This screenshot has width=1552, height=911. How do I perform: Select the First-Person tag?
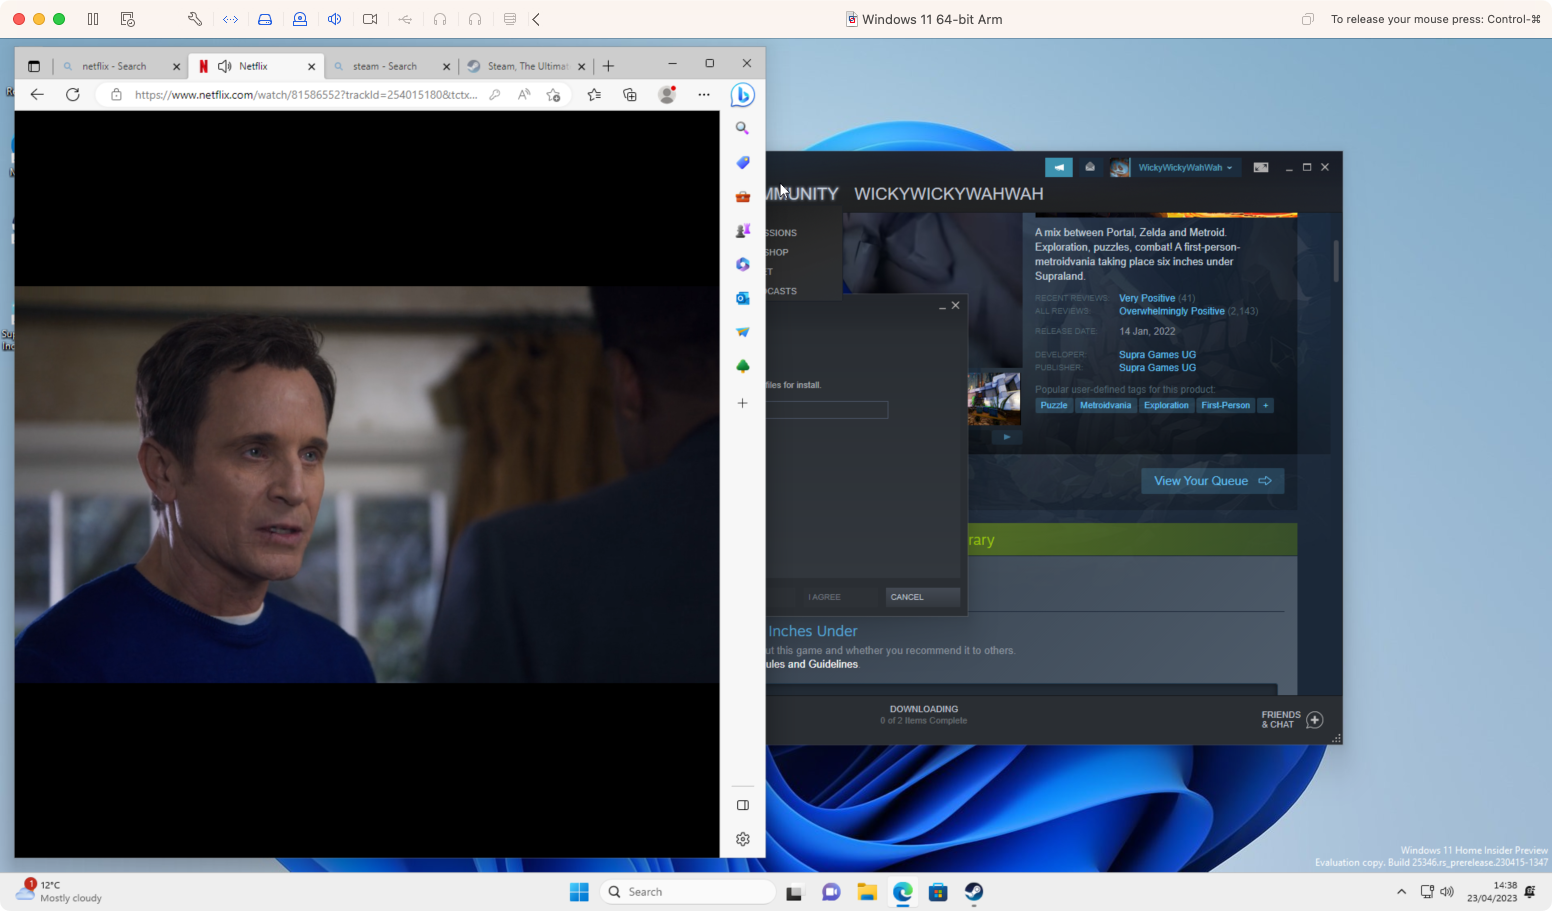pyautogui.click(x=1225, y=405)
